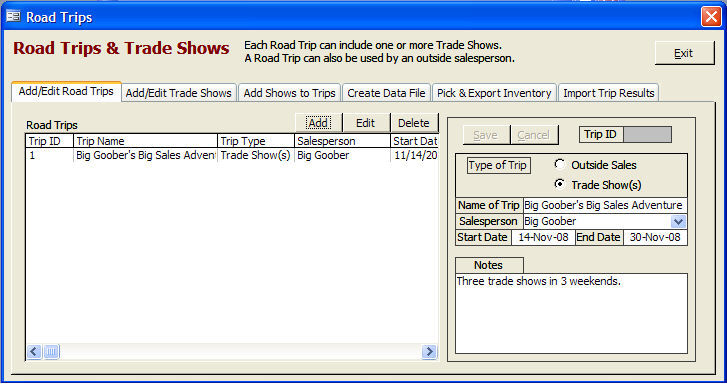Click the Start Date field 14-Nov-08

543,237
